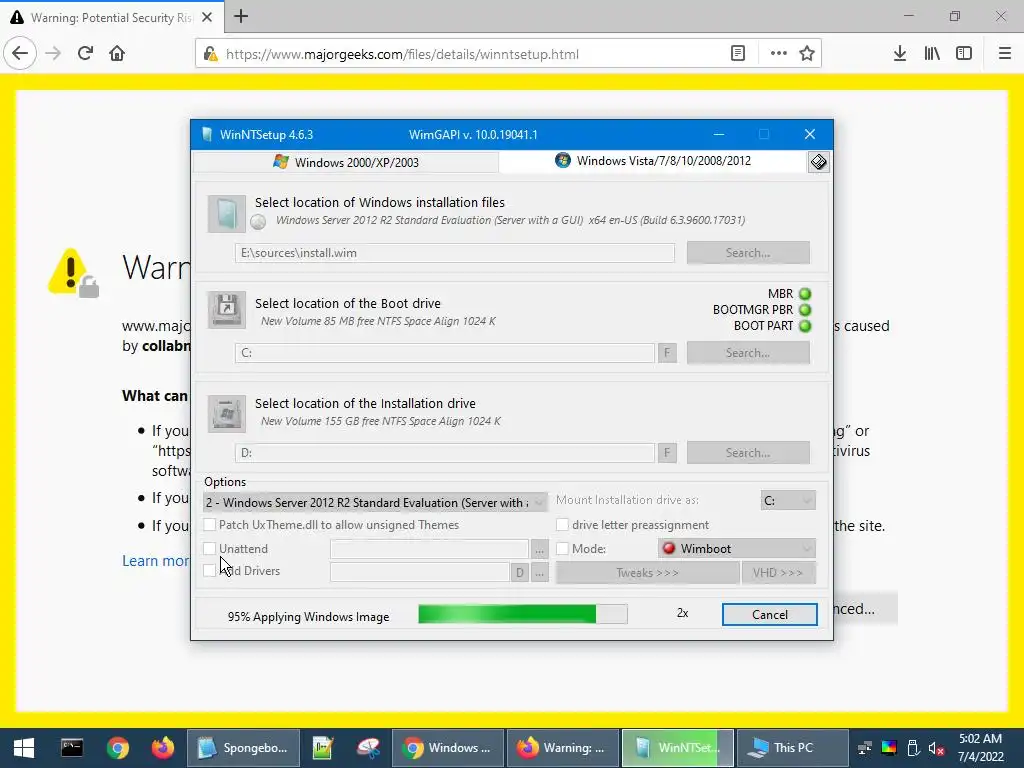Open VHD >>> panel

(778, 573)
